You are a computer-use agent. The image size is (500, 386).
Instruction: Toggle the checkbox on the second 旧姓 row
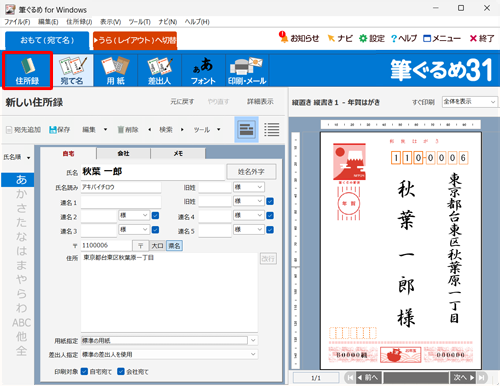(x=270, y=201)
